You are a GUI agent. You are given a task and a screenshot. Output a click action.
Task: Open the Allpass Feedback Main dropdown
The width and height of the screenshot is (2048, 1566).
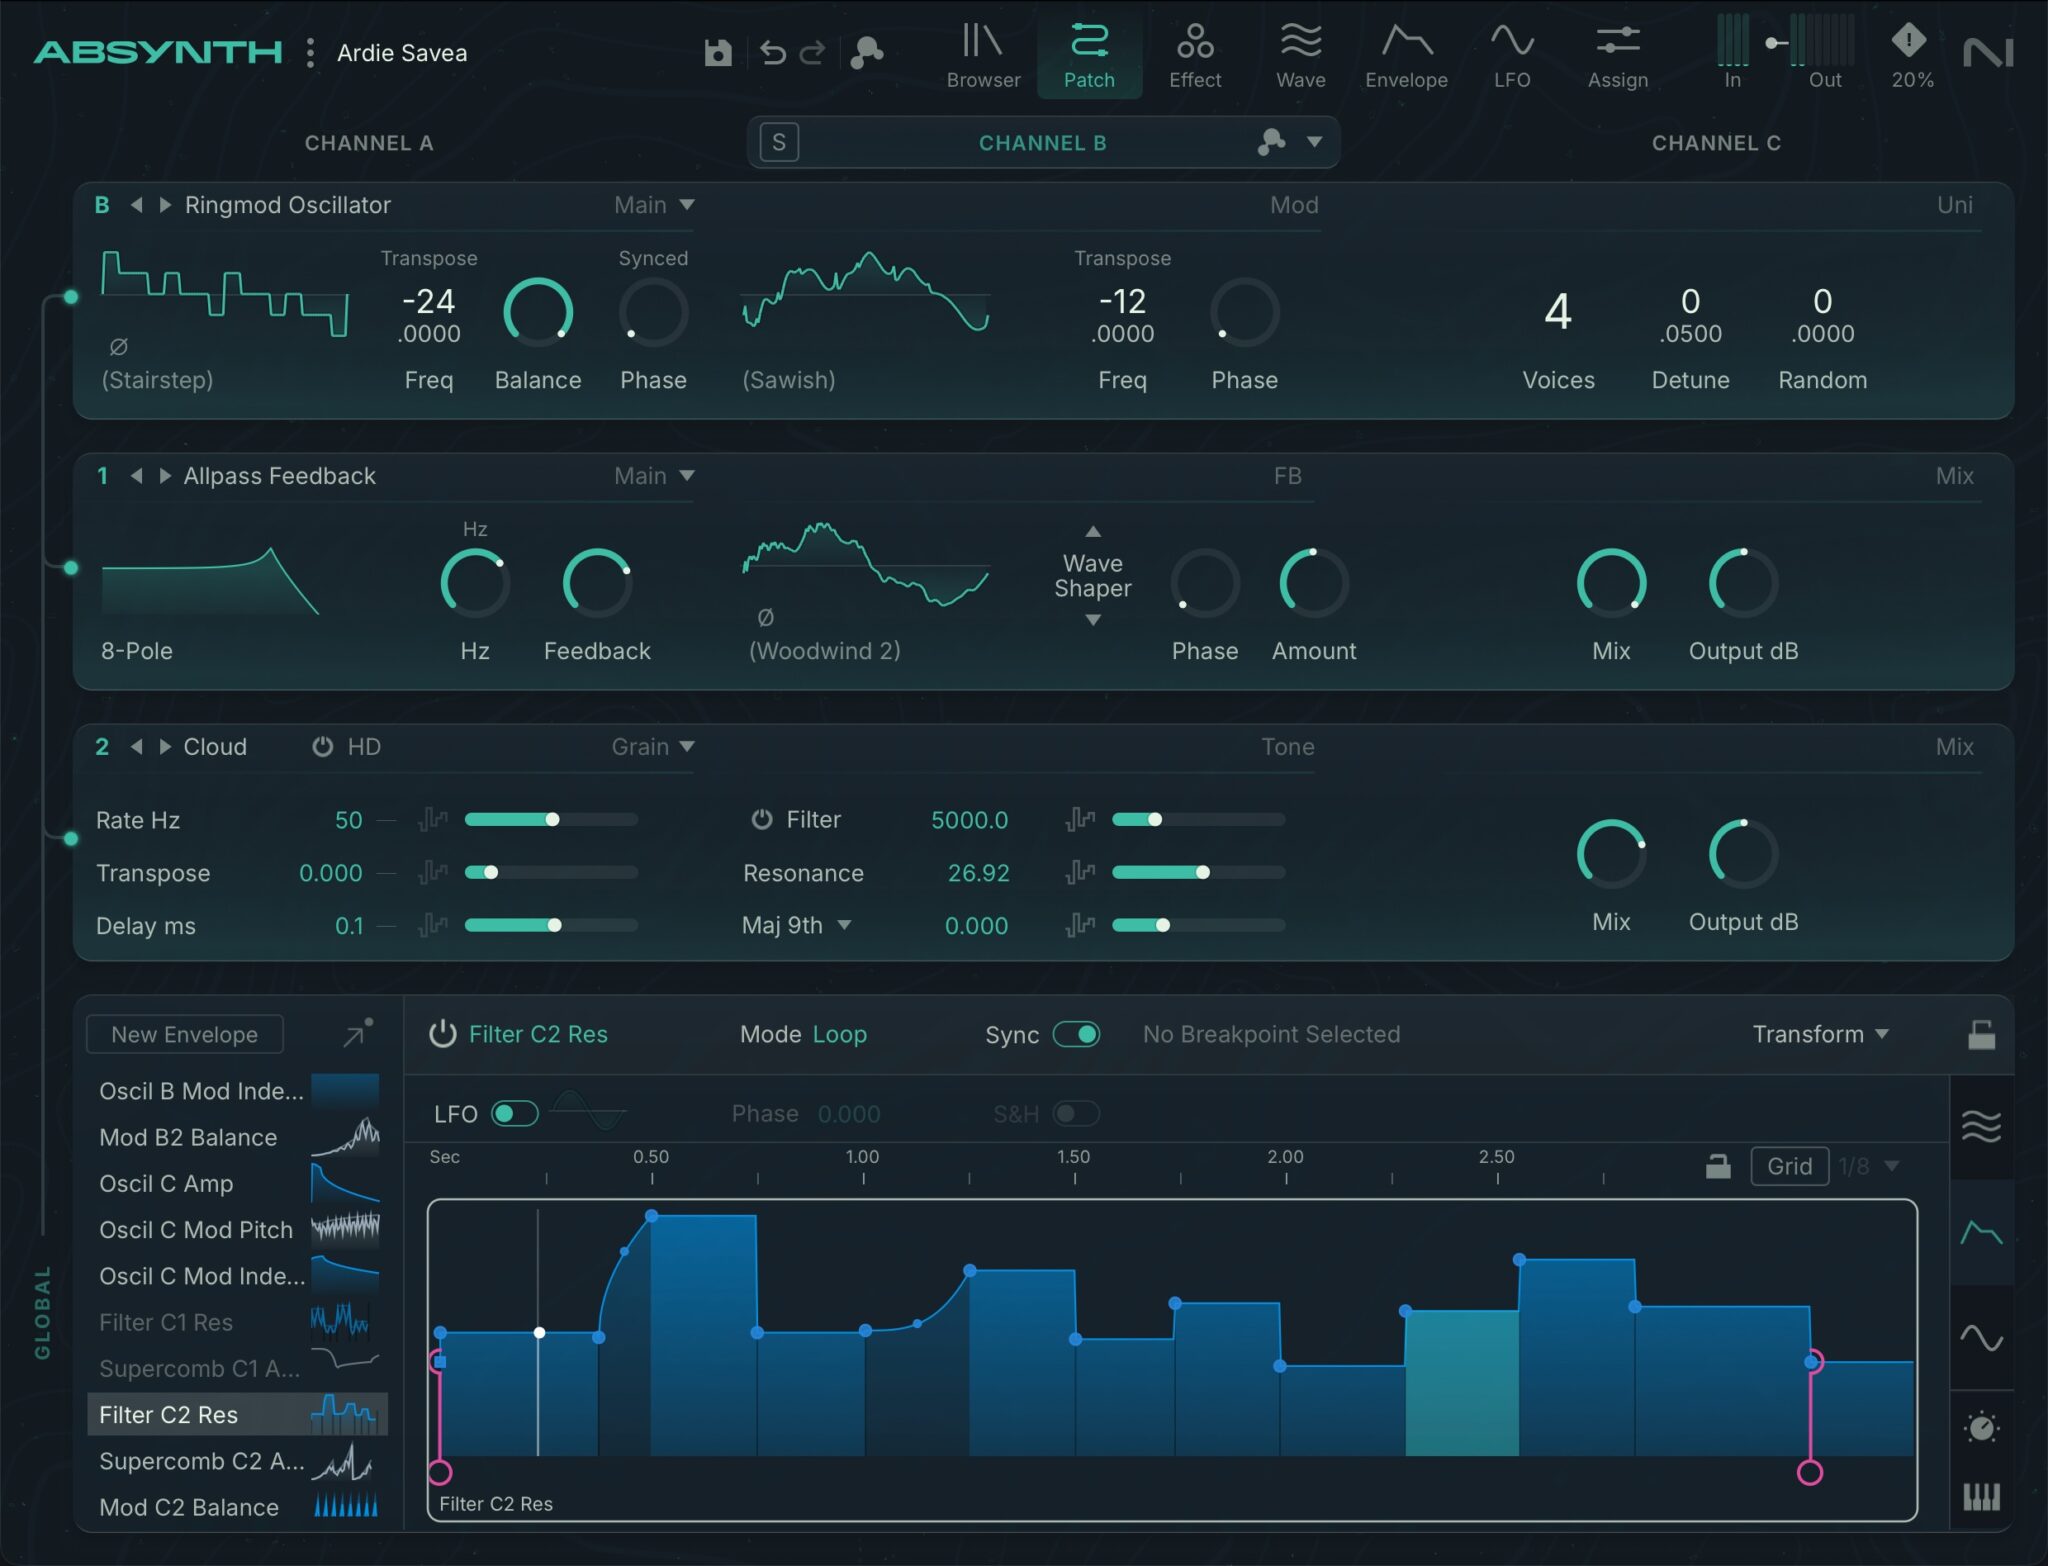click(x=655, y=476)
